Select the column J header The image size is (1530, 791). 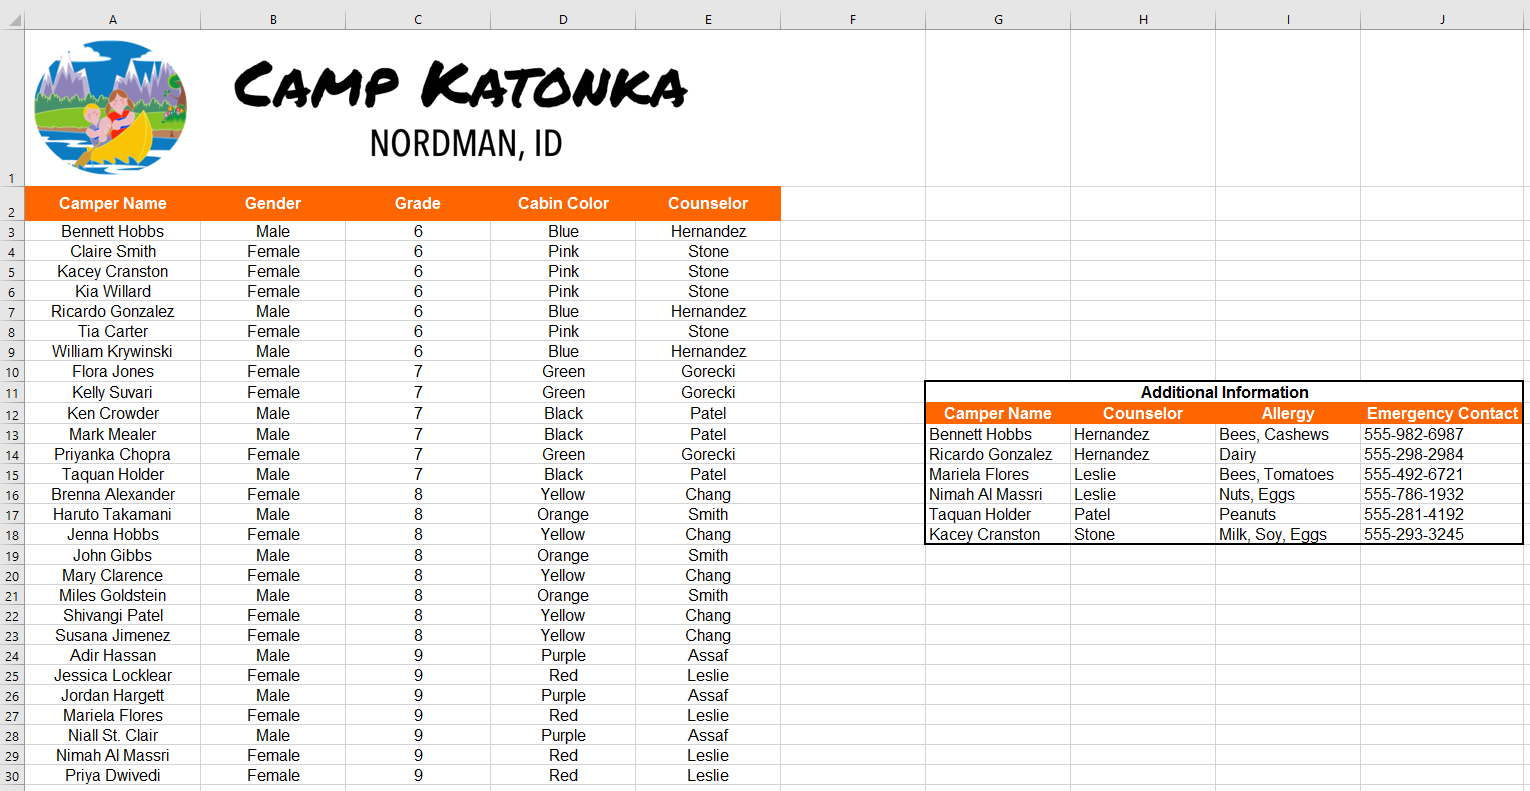[x=1442, y=19]
